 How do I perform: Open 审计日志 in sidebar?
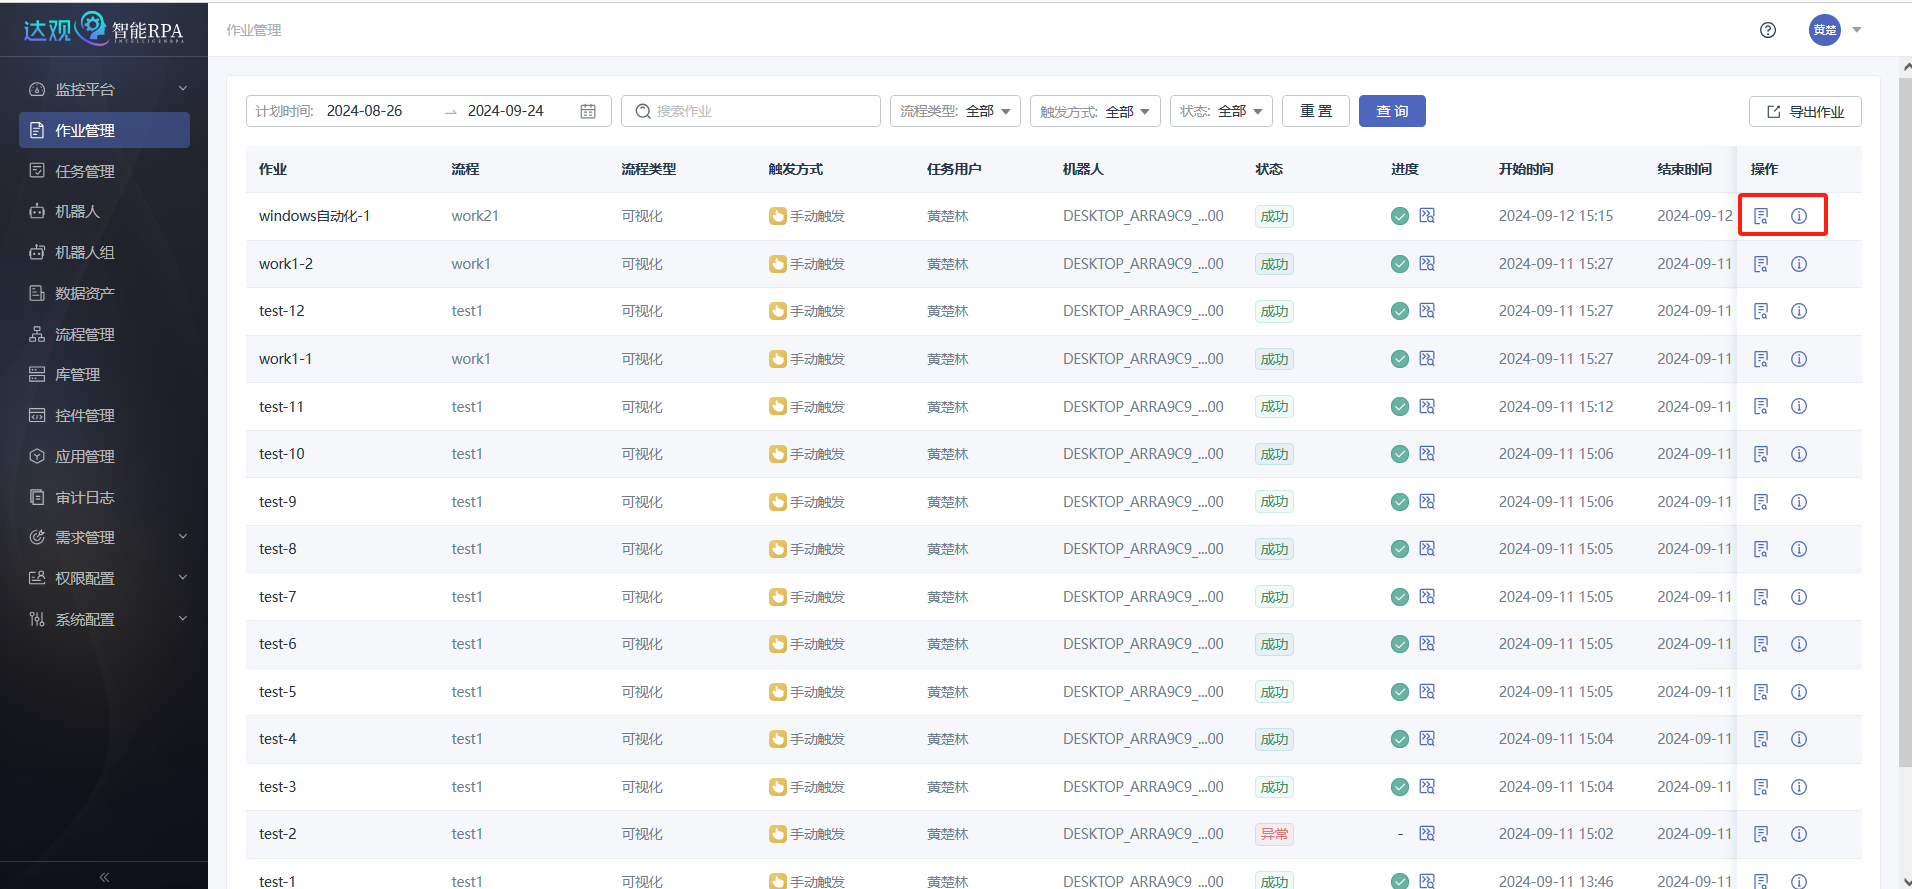(104, 497)
